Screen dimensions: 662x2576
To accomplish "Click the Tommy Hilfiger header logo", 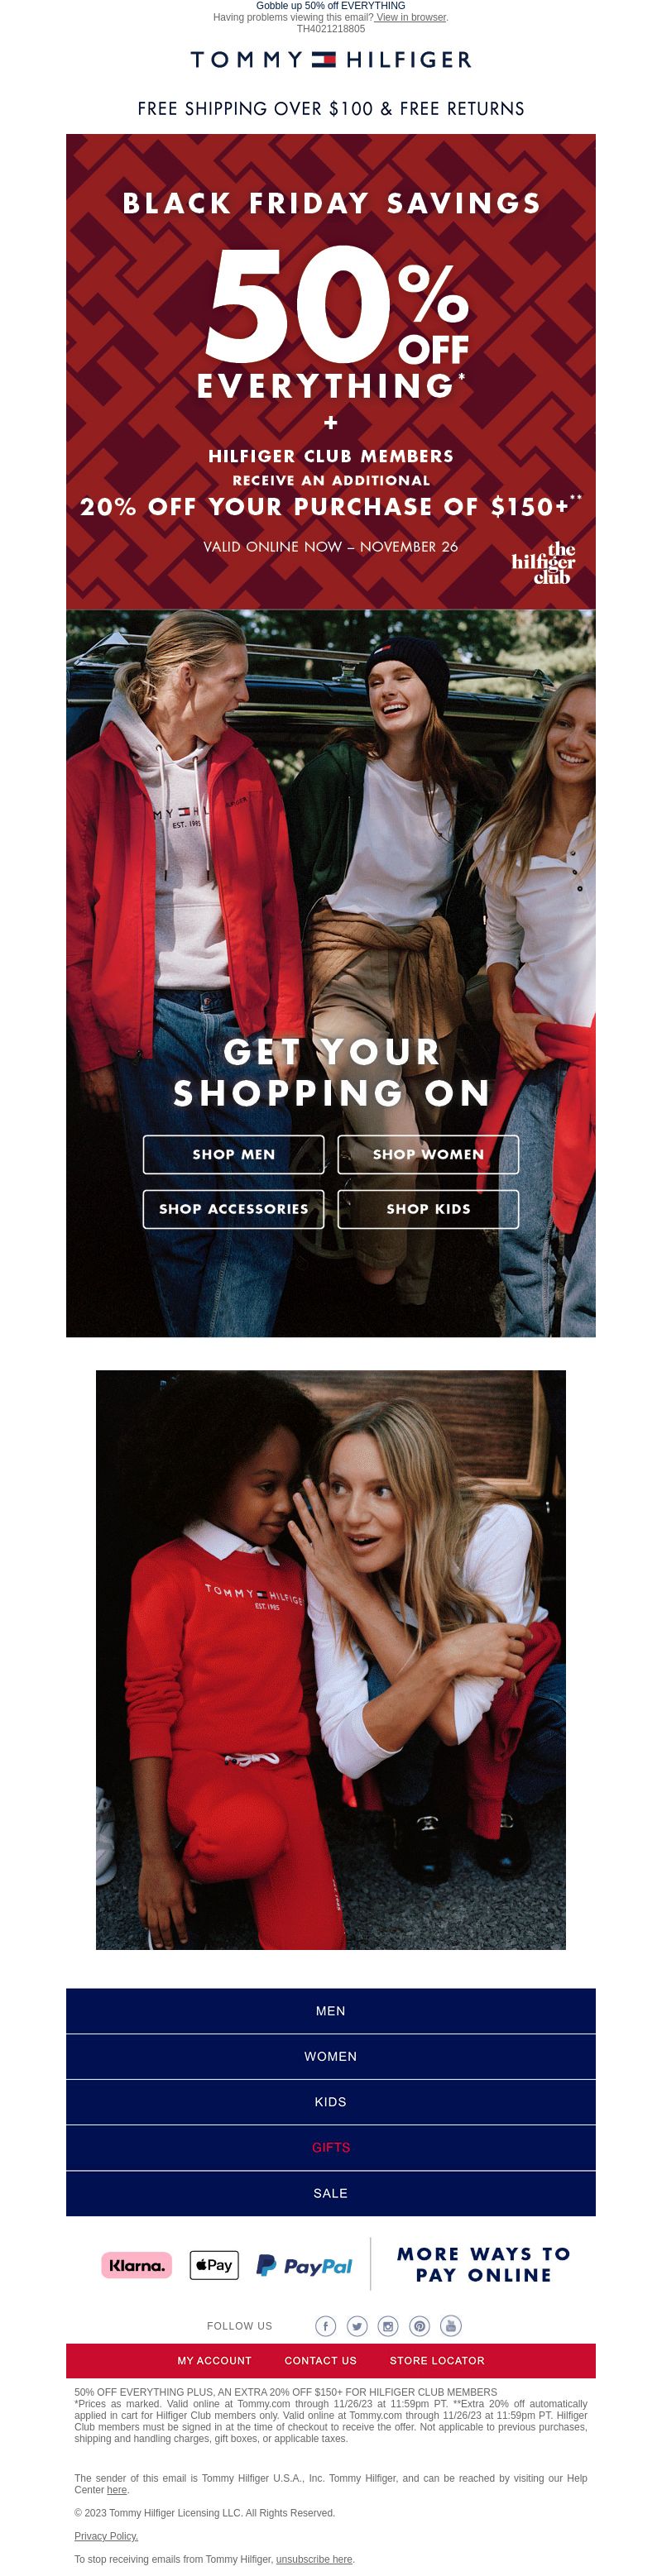I will [x=331, y=60].
